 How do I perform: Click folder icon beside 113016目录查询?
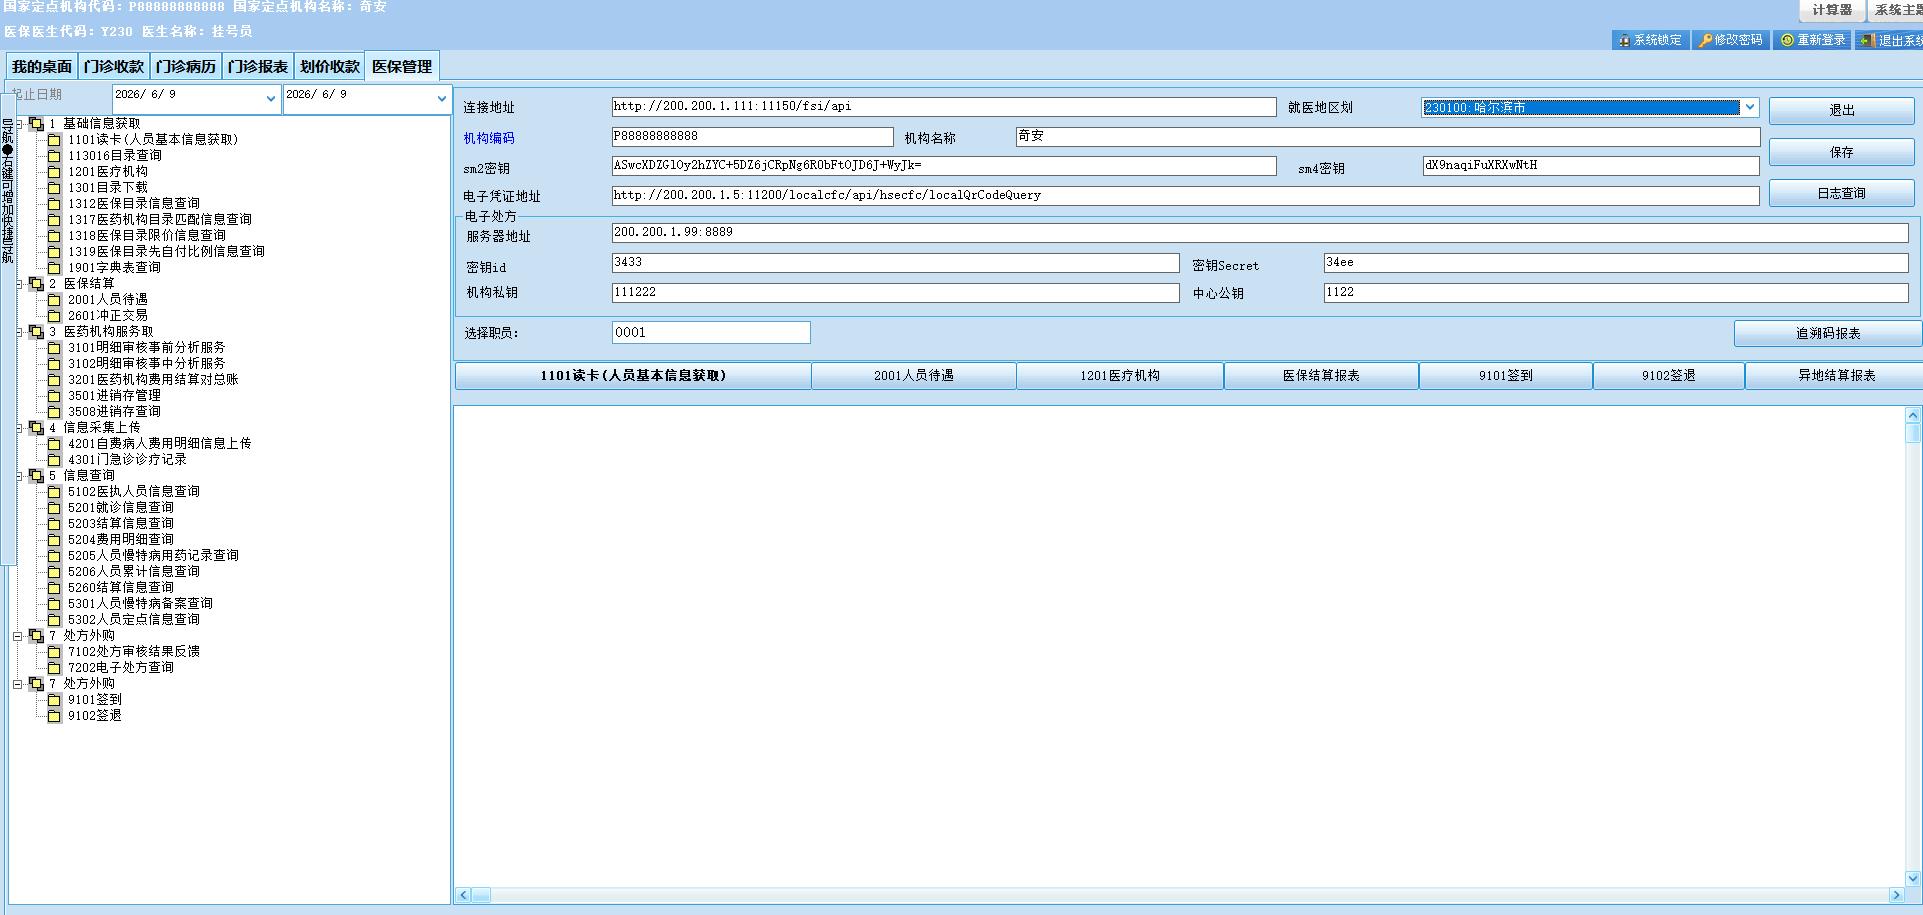point(55,156)
